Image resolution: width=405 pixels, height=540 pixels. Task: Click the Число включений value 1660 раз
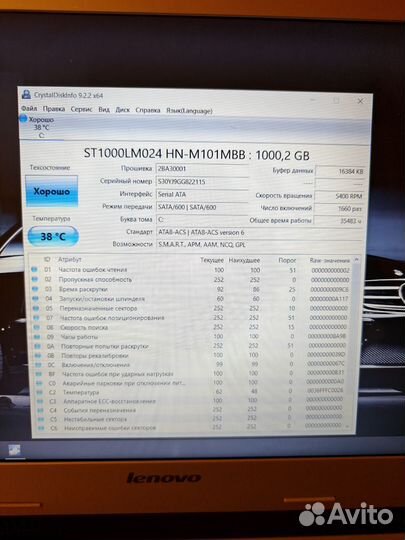tap(339, 209)
